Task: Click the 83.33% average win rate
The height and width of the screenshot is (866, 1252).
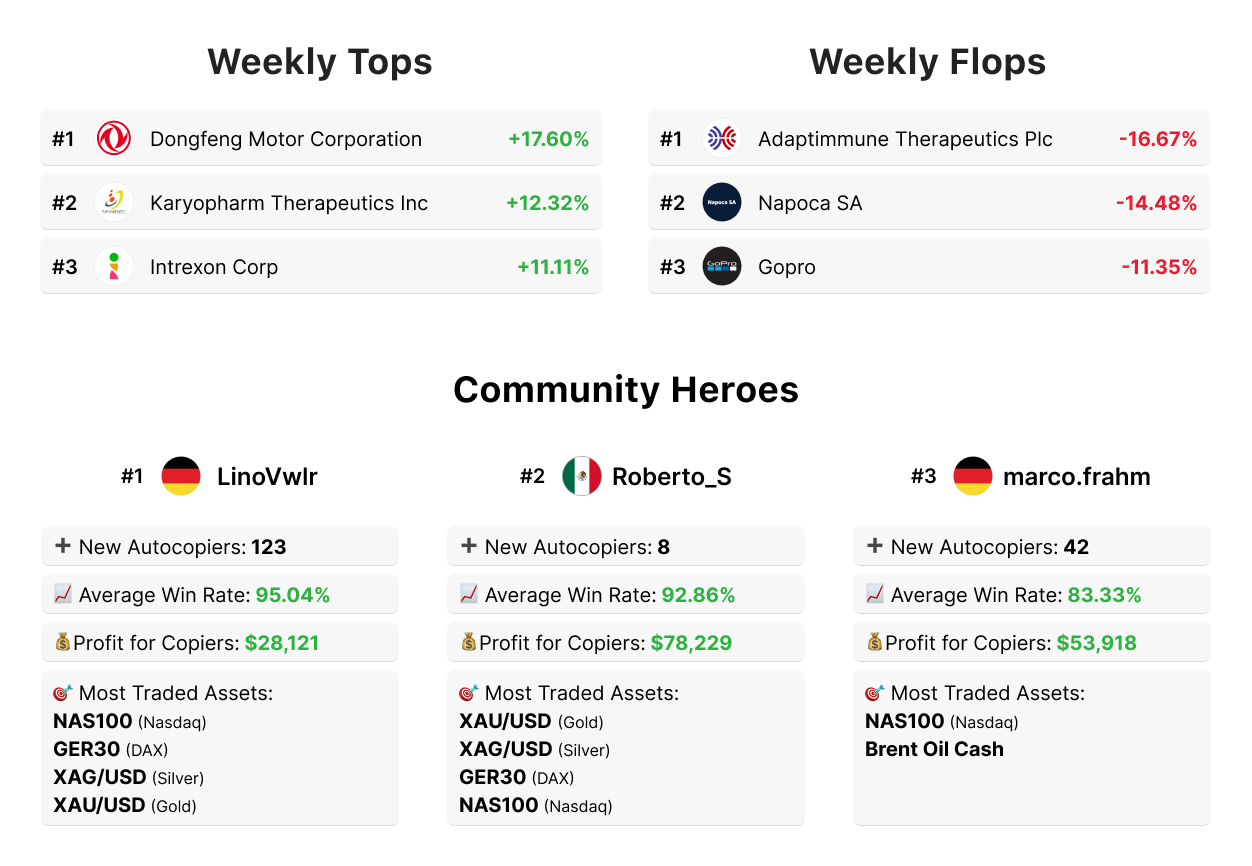Action: (1104, 595)
